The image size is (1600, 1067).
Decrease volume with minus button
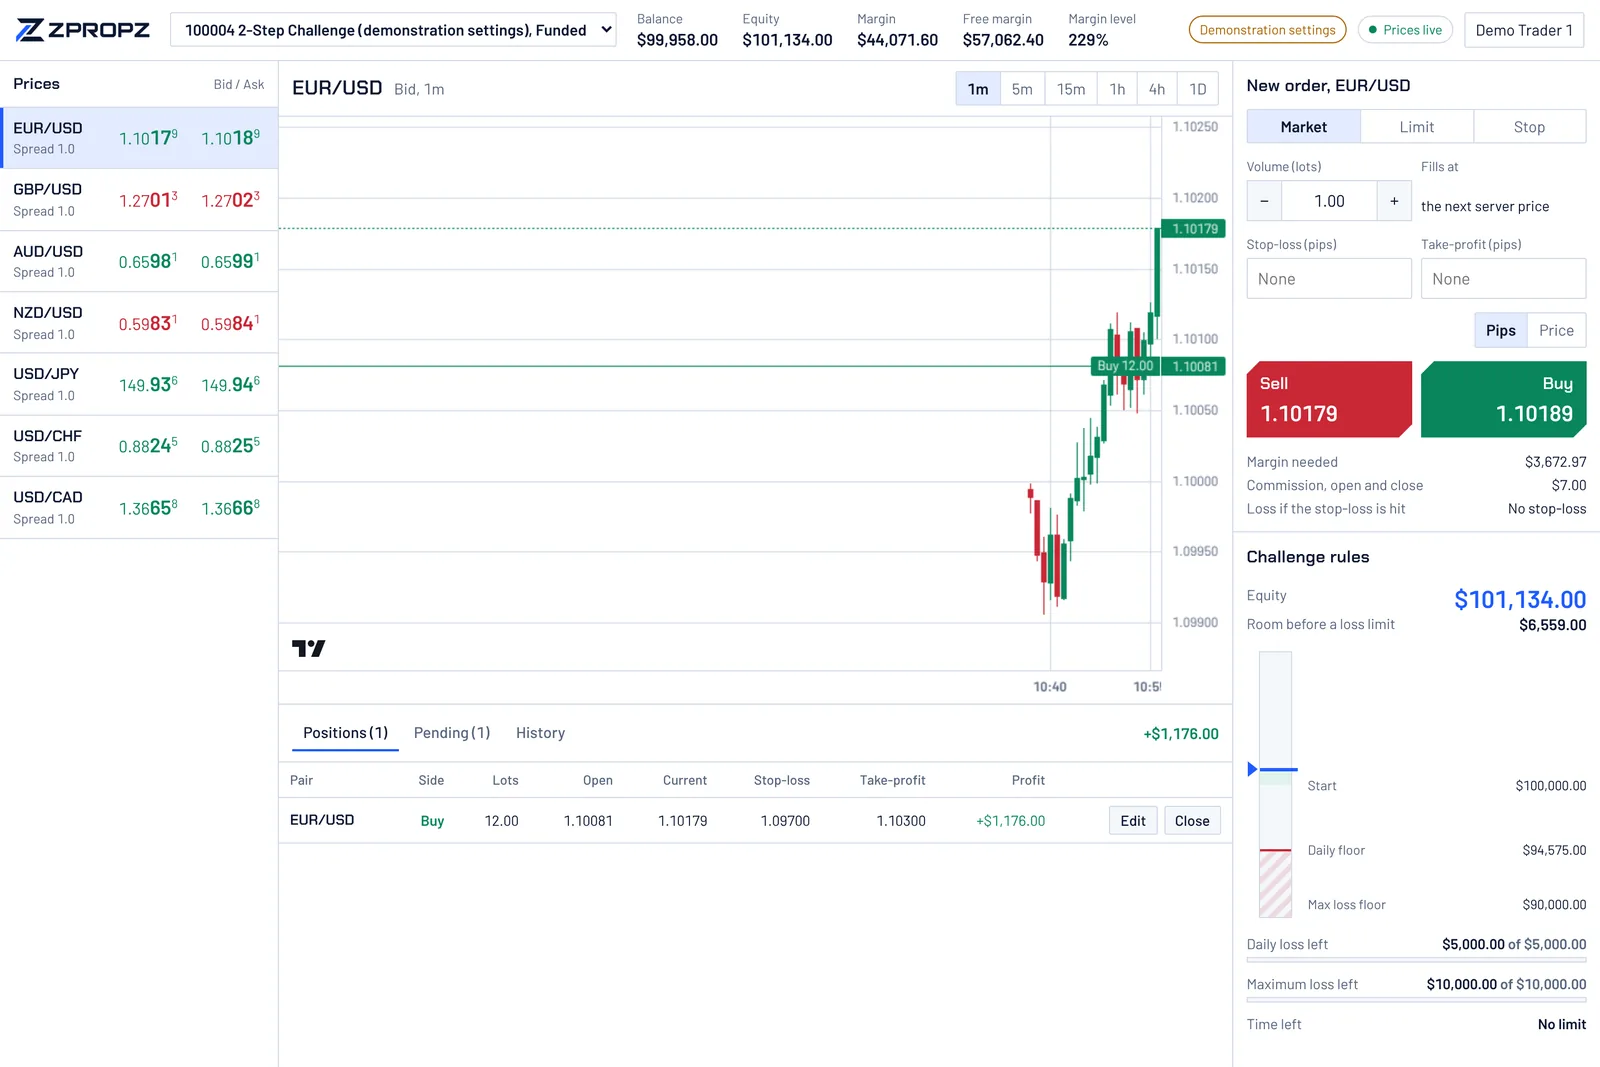1264,201
